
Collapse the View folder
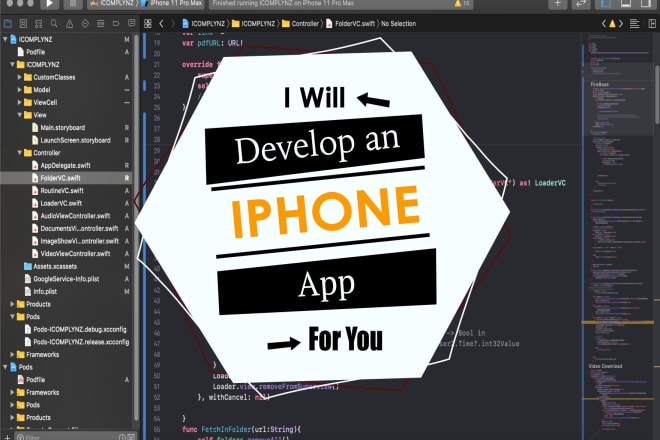click(x=19, y=115)
